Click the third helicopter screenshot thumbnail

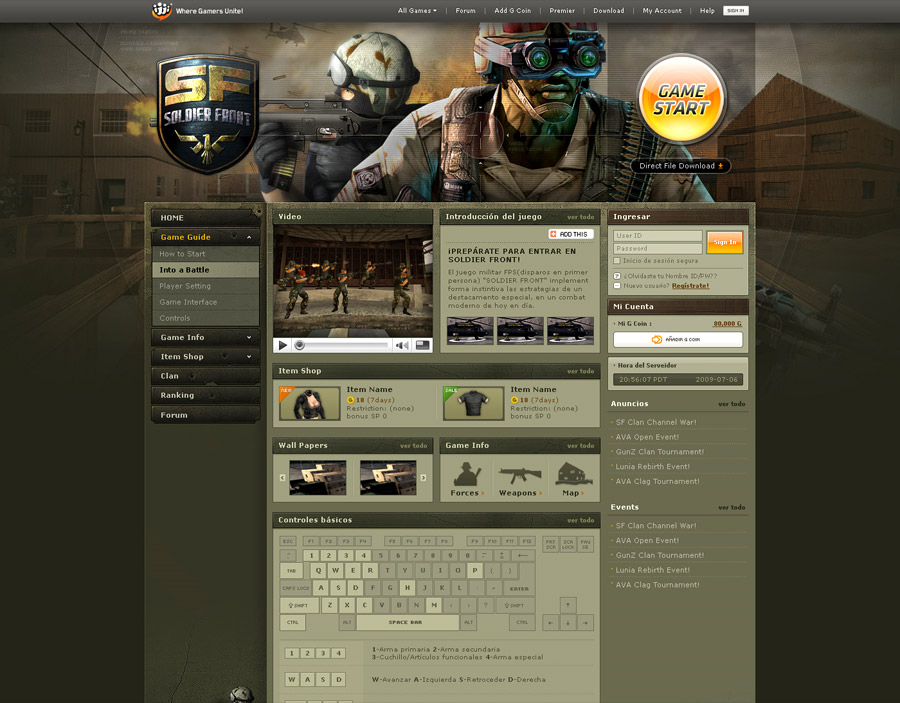pyautogui.click(x=570, y=330)
